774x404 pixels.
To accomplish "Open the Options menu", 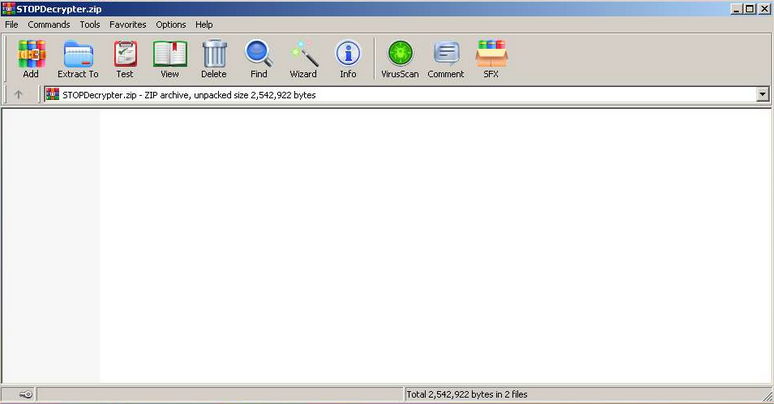I will 171,25.
